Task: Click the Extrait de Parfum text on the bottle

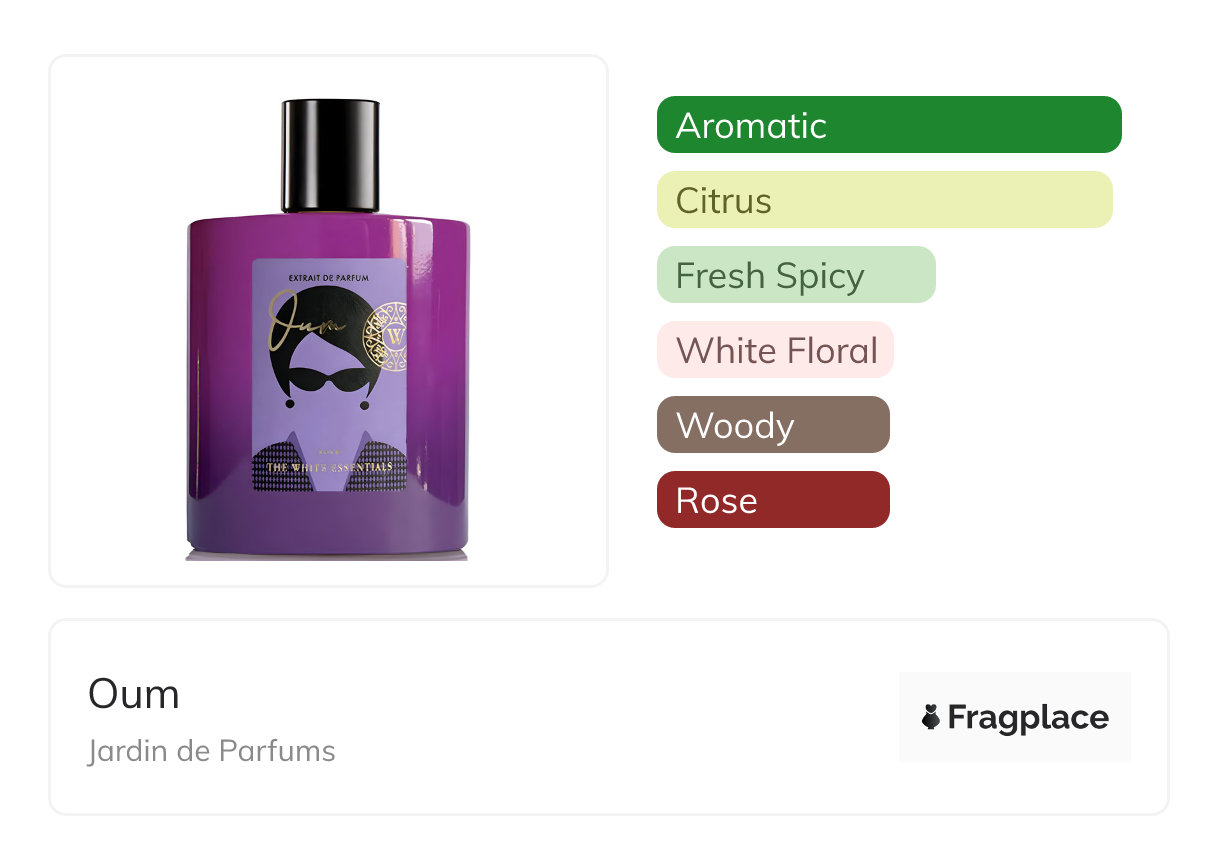Action: 329,276
